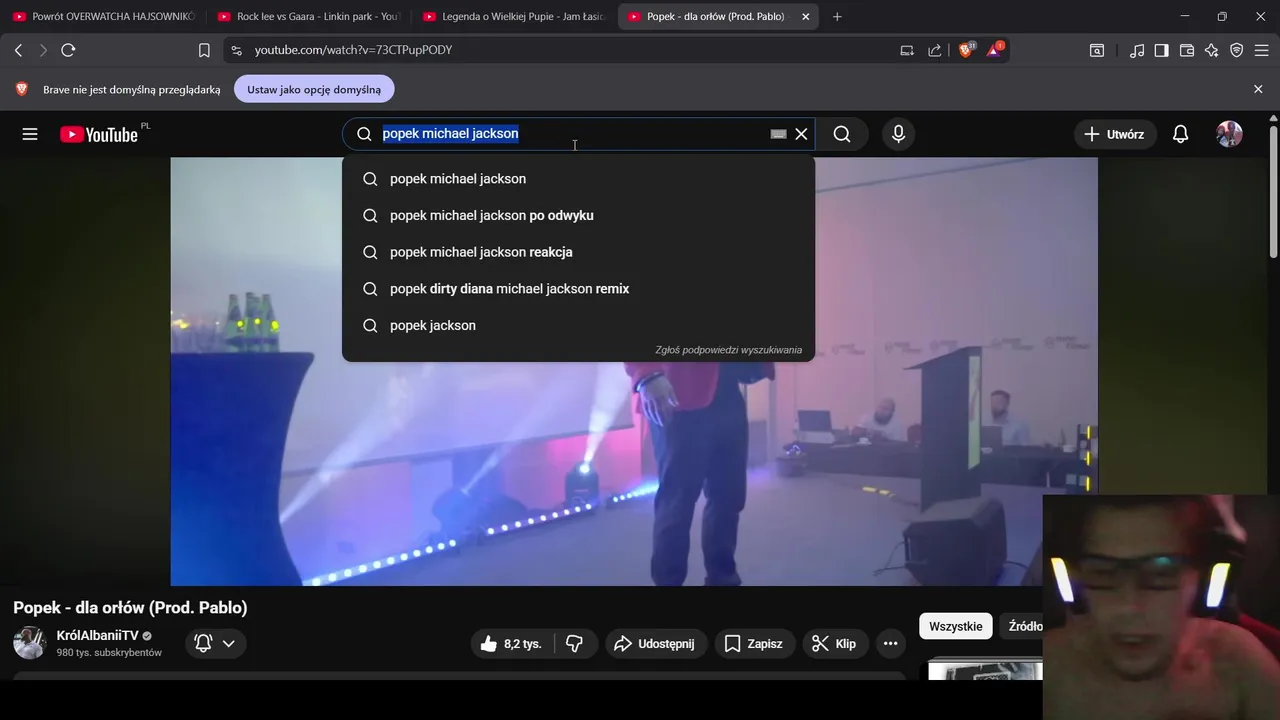Click browser share page icon
The width and height of the screenshot is (1280, 720).
pyautogui.click(x=934, y=50)
